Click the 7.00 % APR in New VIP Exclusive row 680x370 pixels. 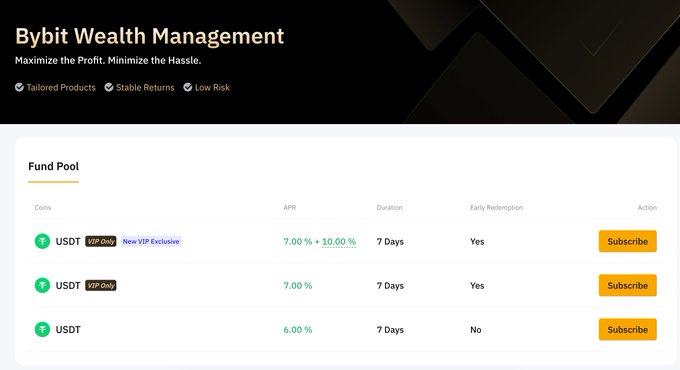[x=298, y=242]
